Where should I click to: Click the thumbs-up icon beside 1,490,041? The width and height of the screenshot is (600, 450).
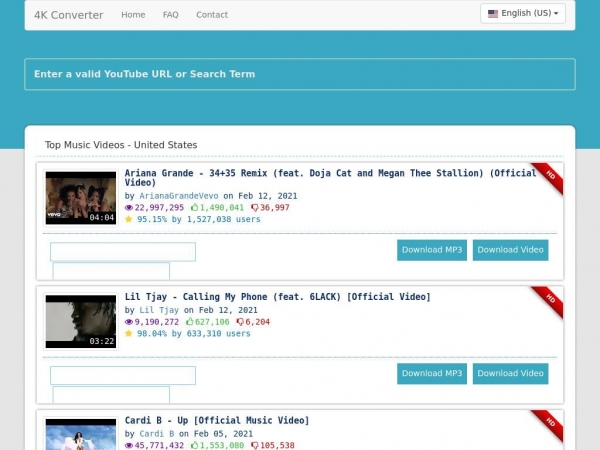click(194, 207)
